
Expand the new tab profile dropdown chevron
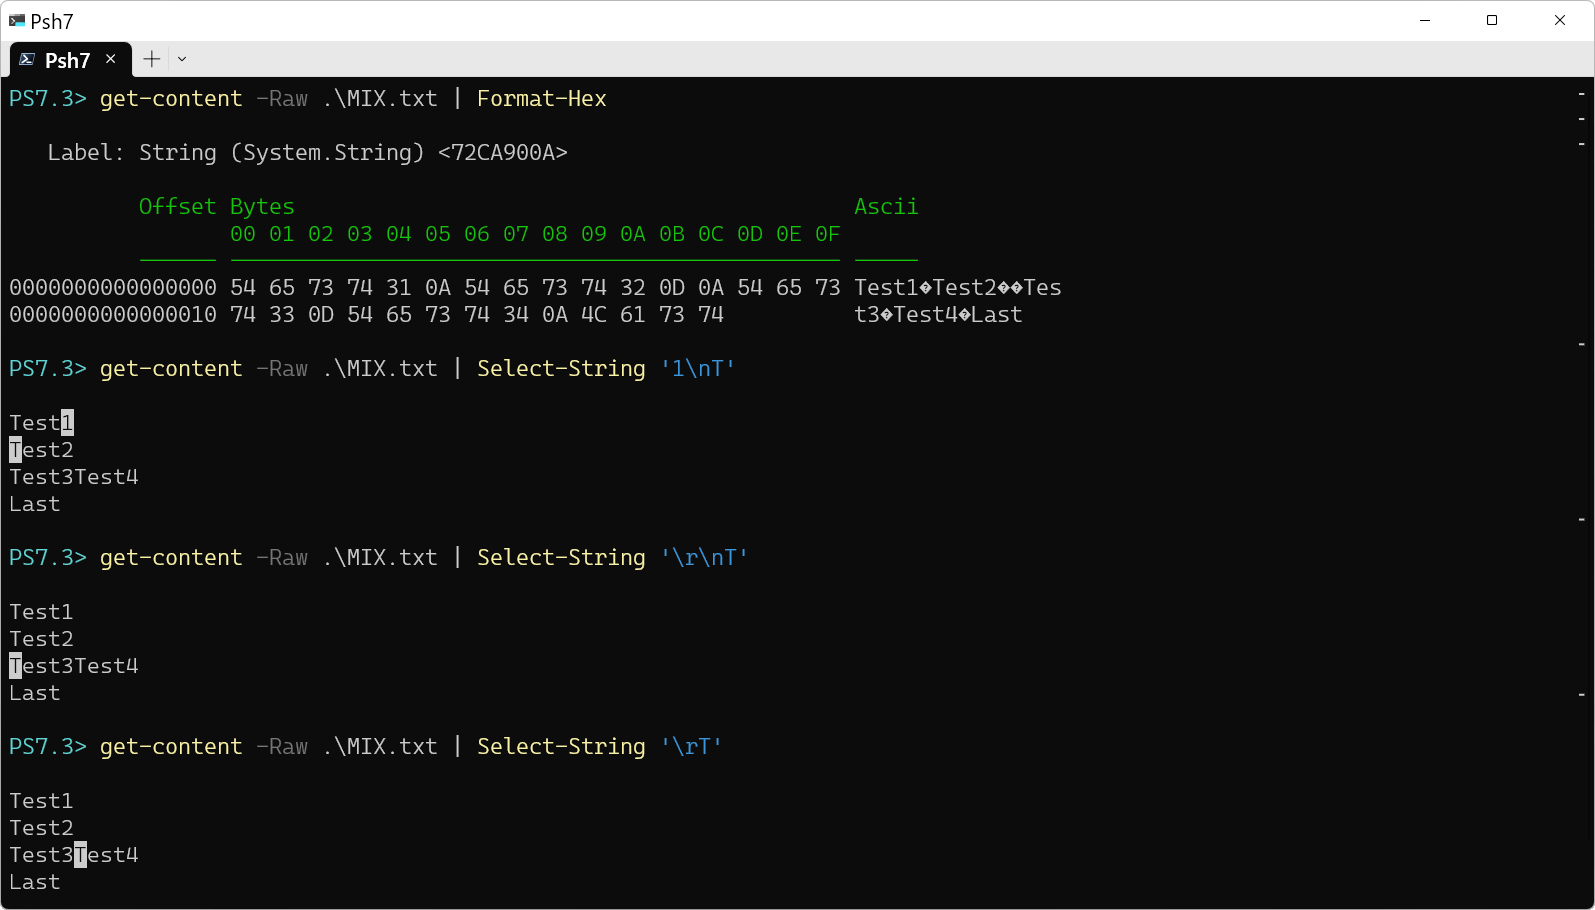pos(182,59)
